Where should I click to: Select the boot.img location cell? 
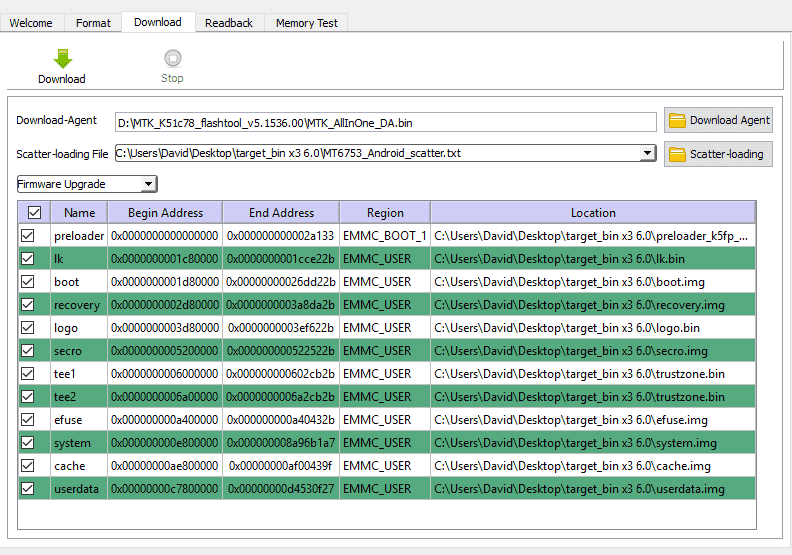pos(593,282)
